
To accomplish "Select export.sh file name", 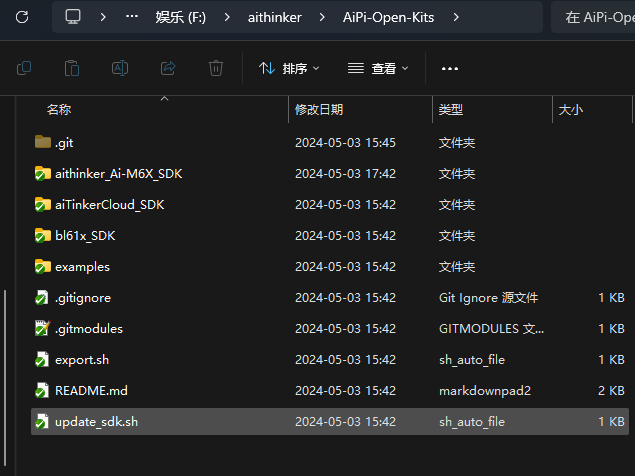I will coord(82,360).
